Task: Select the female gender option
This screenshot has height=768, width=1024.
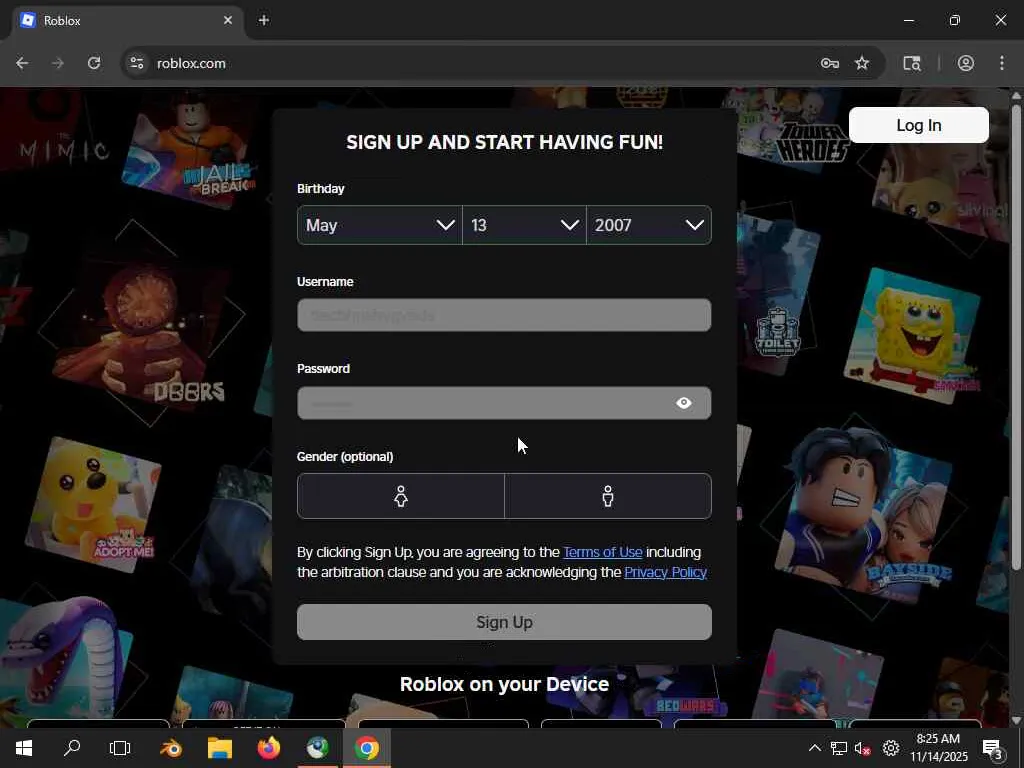Action: click(x=401, y=496)
